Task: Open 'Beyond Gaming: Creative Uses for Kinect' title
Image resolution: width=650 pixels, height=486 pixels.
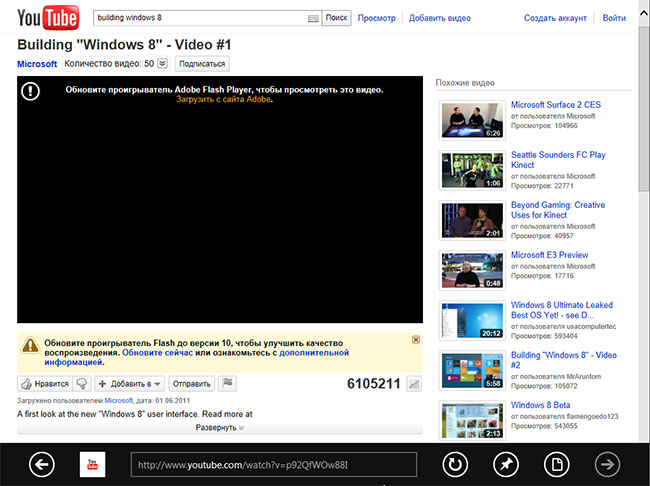Action: (558, 210)
